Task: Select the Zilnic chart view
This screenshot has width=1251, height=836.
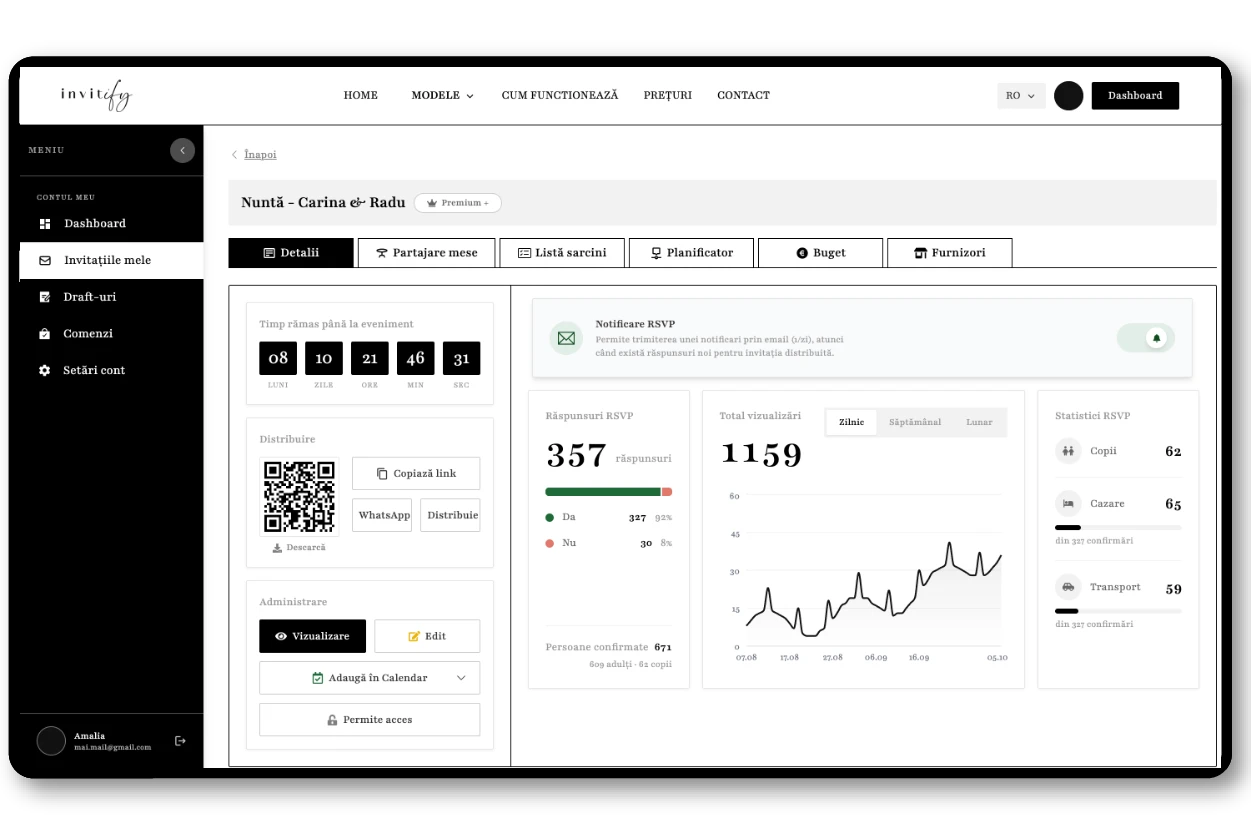Action: (x=852, y=422)
